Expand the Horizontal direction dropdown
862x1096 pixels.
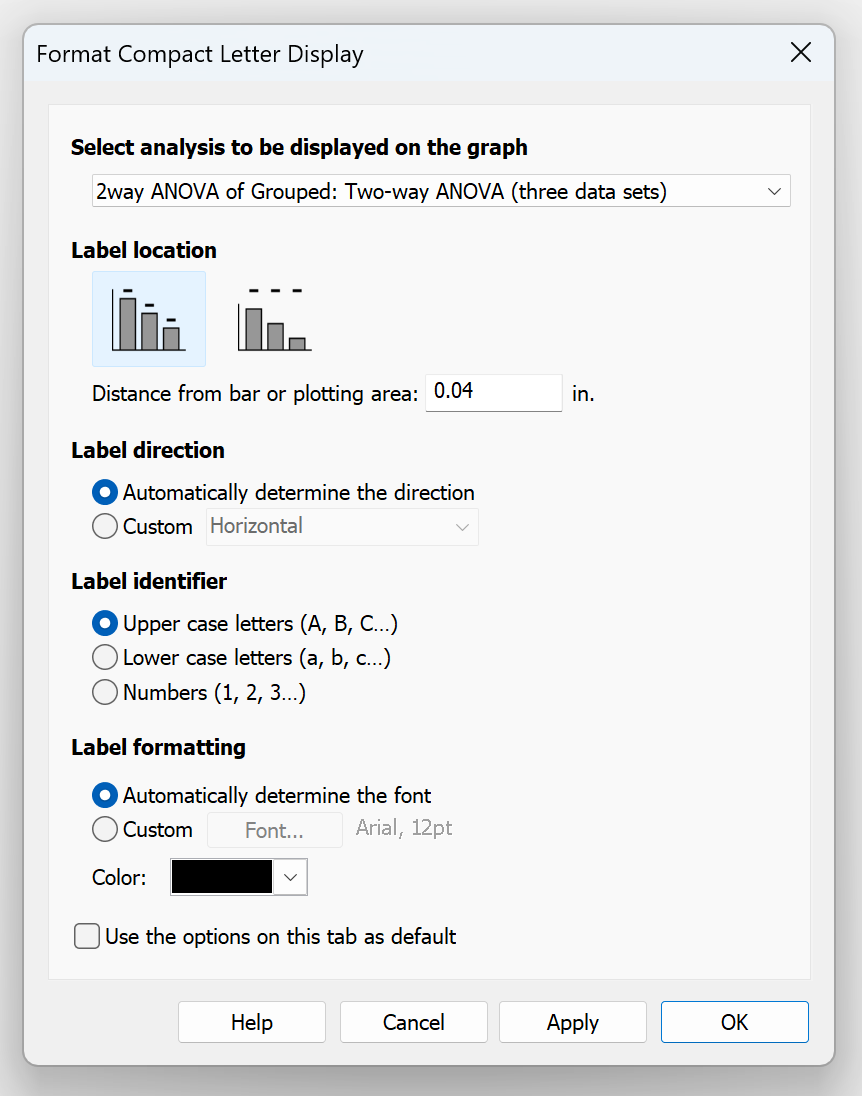click(x=461, y=526)
